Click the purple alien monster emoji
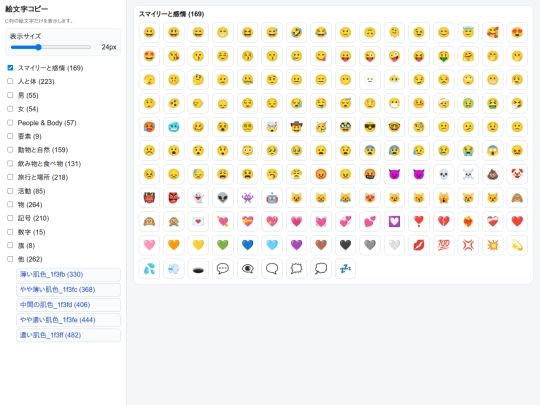This screenshot has width=540, height=405. pyautogui.click(x=247, y=198)
